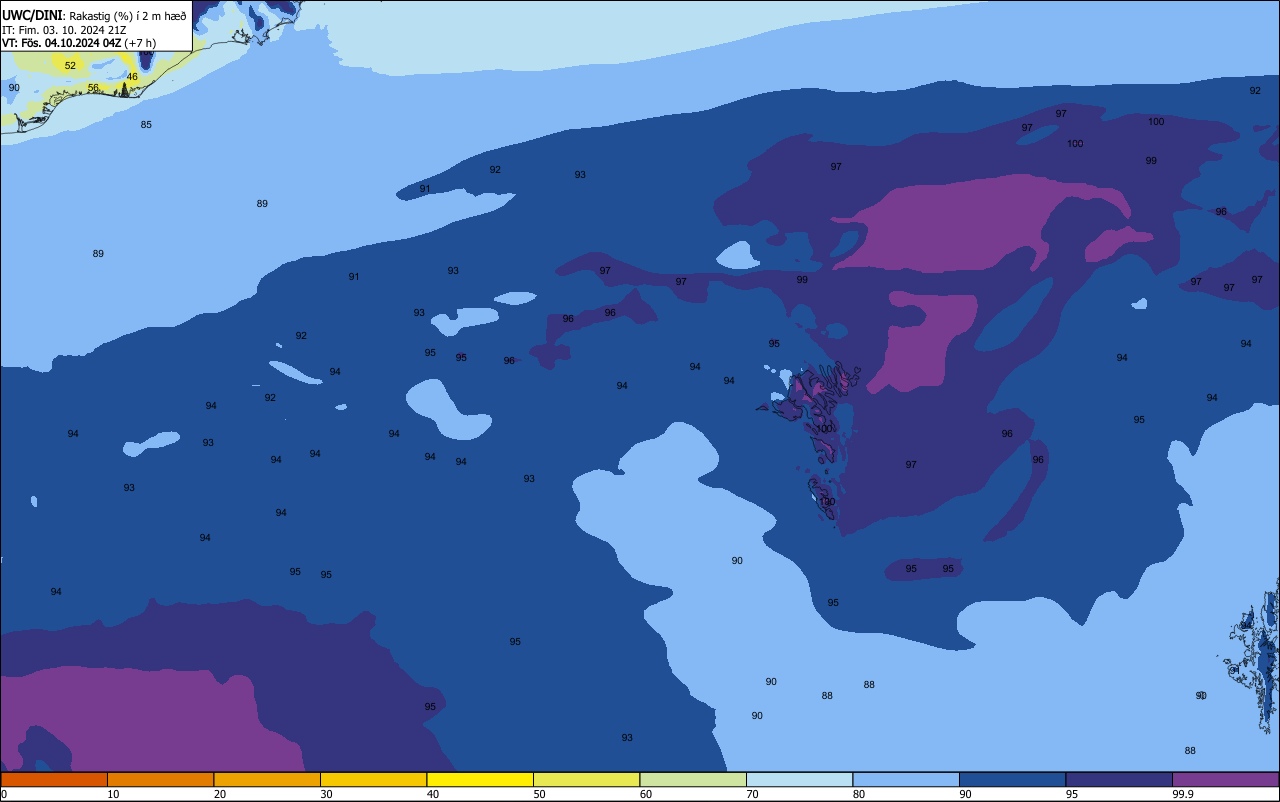Click the '99.9' tick label on the color scale
The image size is (1280, 802).
coord(1183,794)
